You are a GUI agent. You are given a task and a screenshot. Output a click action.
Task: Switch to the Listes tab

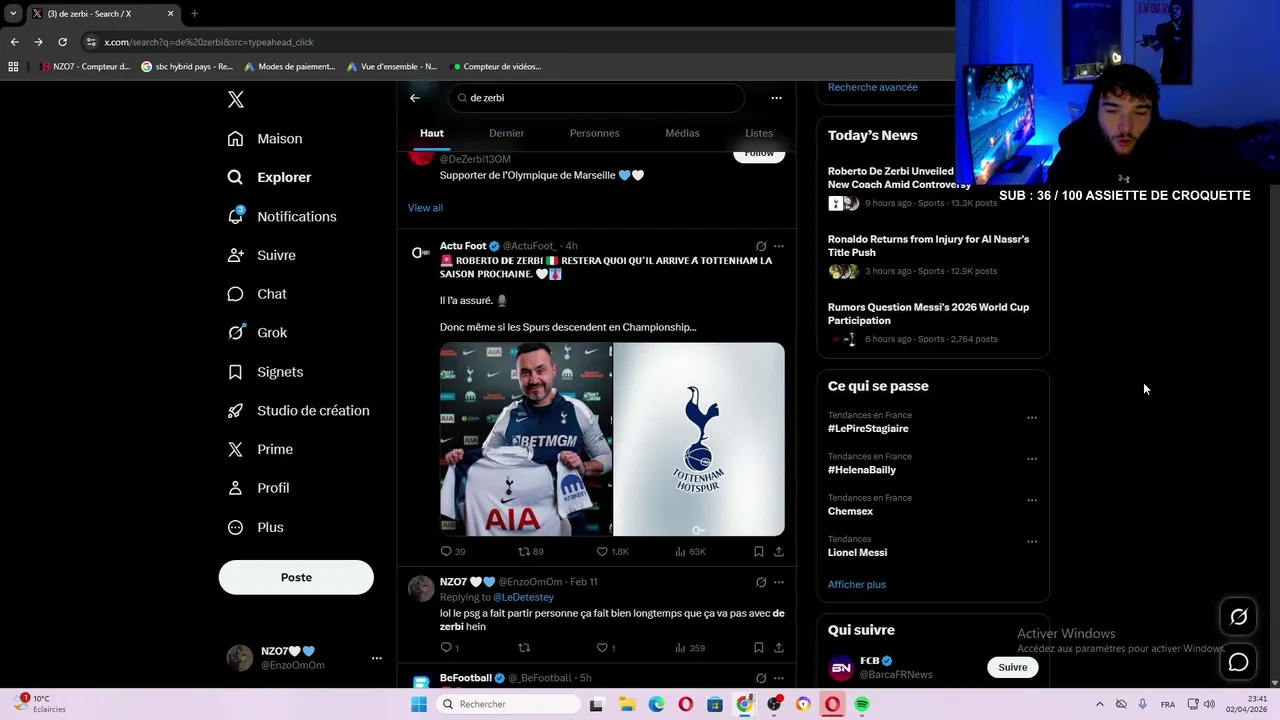pyautogui.click(x=759, y=133)
